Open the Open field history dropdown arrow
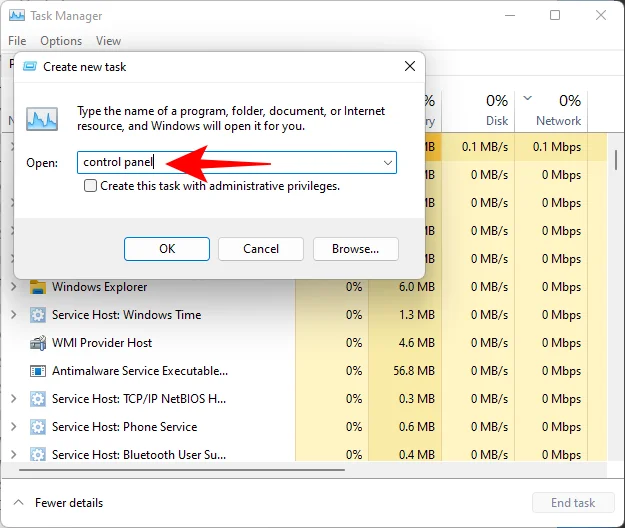Viewport: 625px width, 528px height. pos(387,163)
